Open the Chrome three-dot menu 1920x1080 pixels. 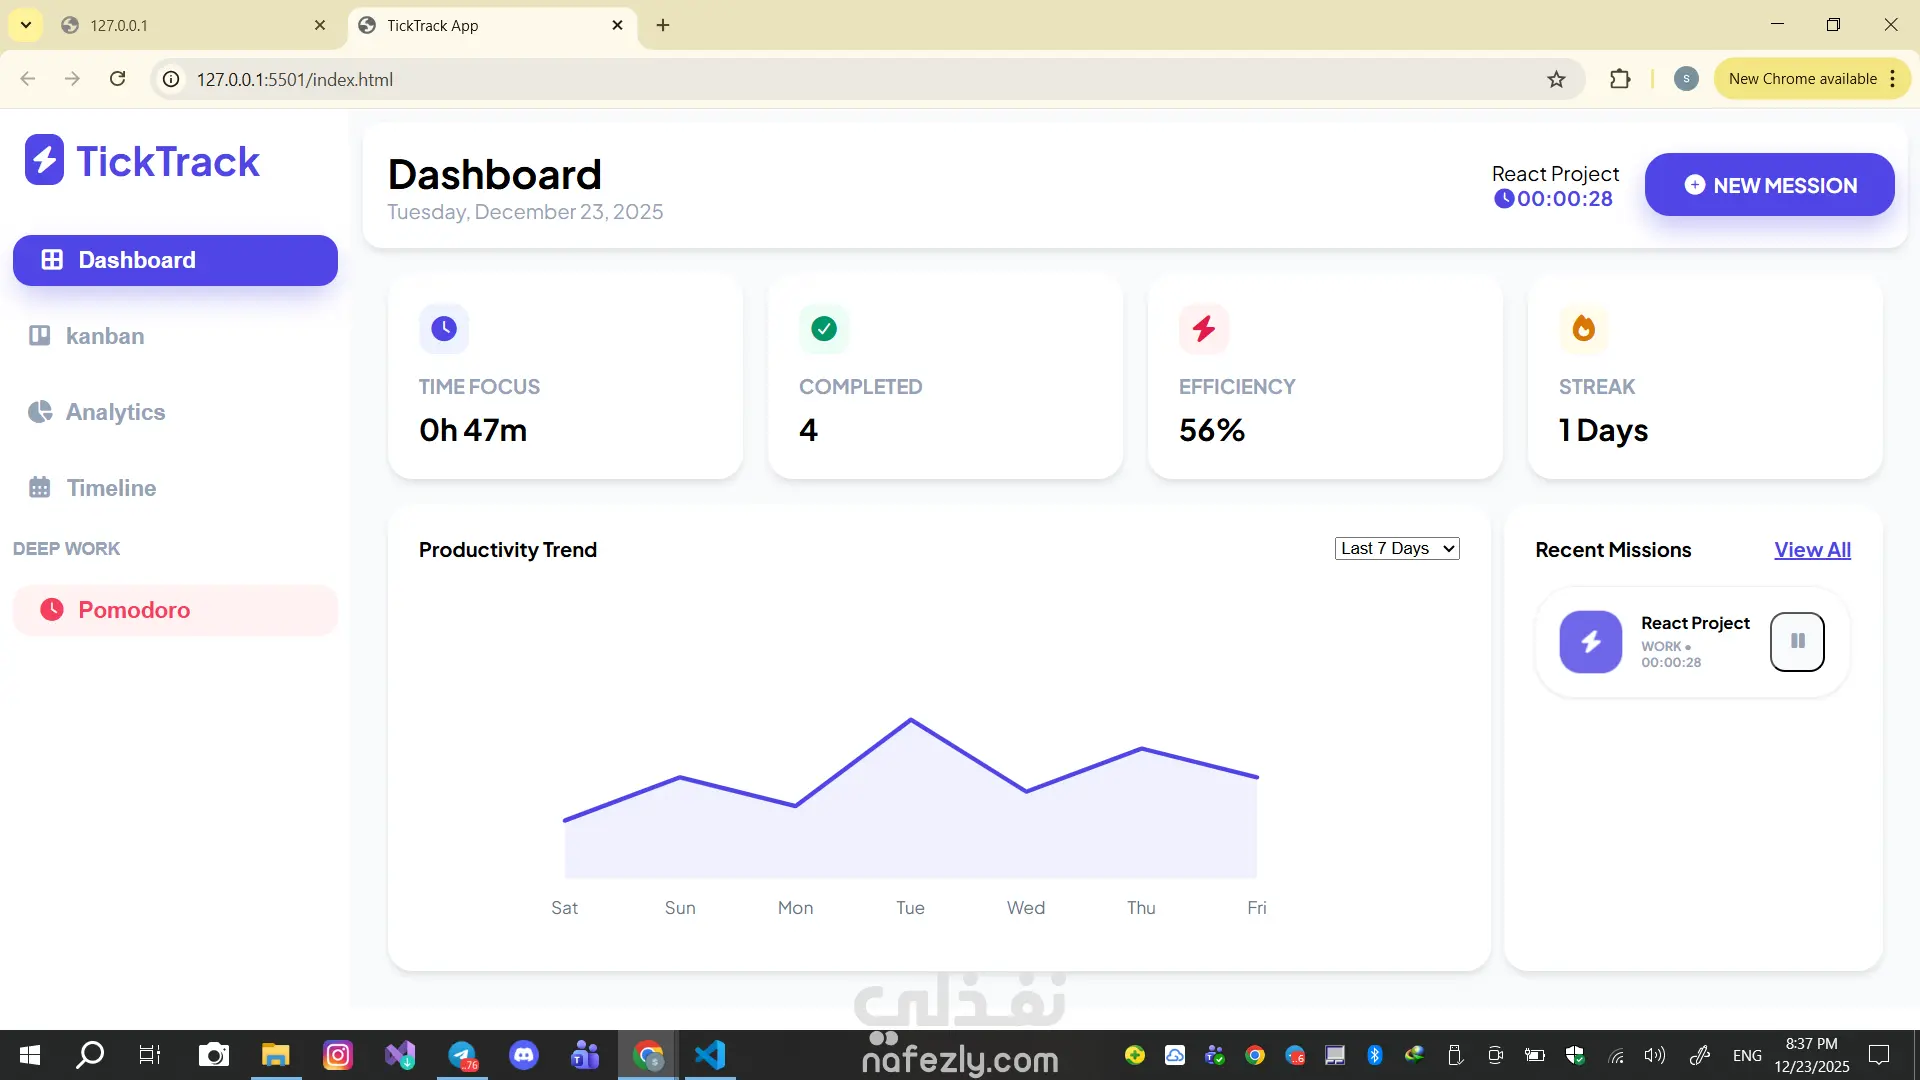[1893, 79]
